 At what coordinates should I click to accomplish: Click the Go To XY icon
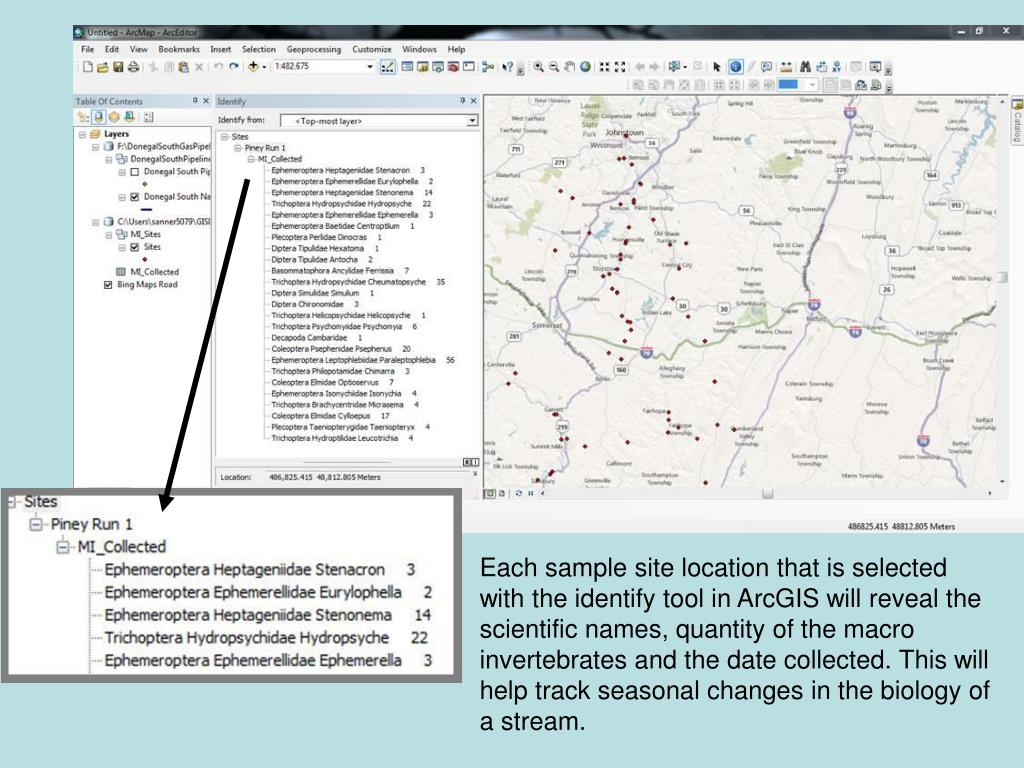click(837, 67)
